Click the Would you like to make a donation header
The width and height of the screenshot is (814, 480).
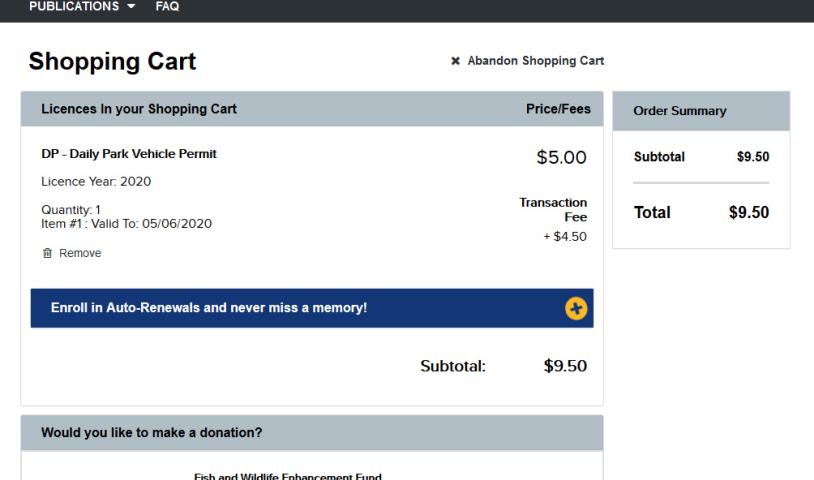pyautogui.click(x=152, y=433)
